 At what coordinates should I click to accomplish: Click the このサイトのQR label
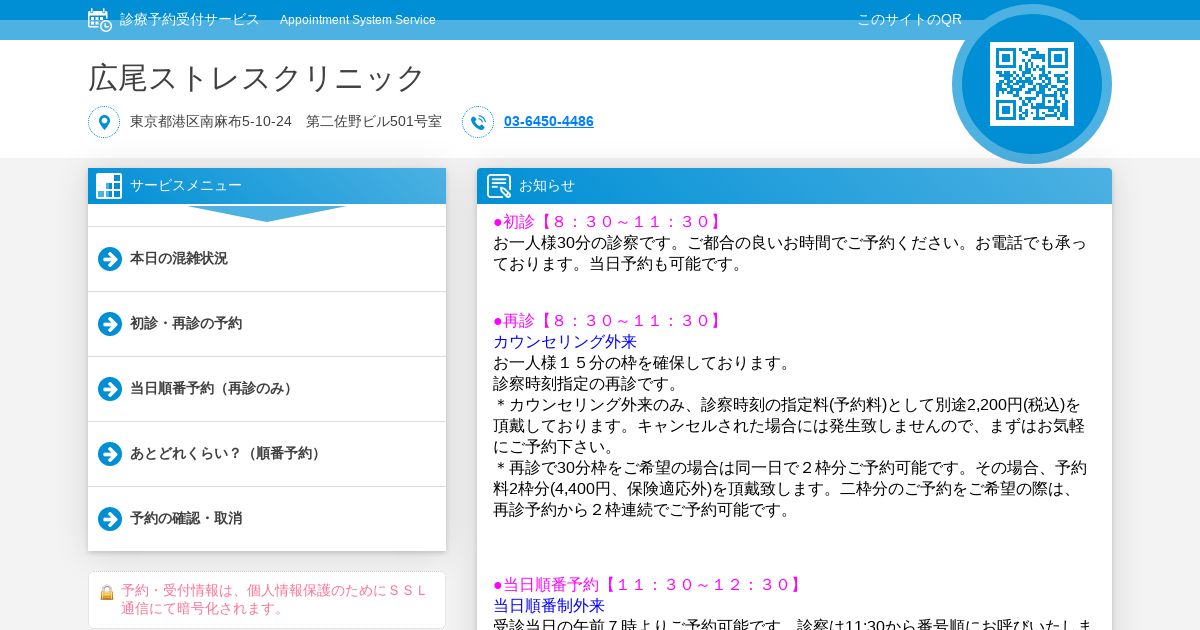(909, 20)
